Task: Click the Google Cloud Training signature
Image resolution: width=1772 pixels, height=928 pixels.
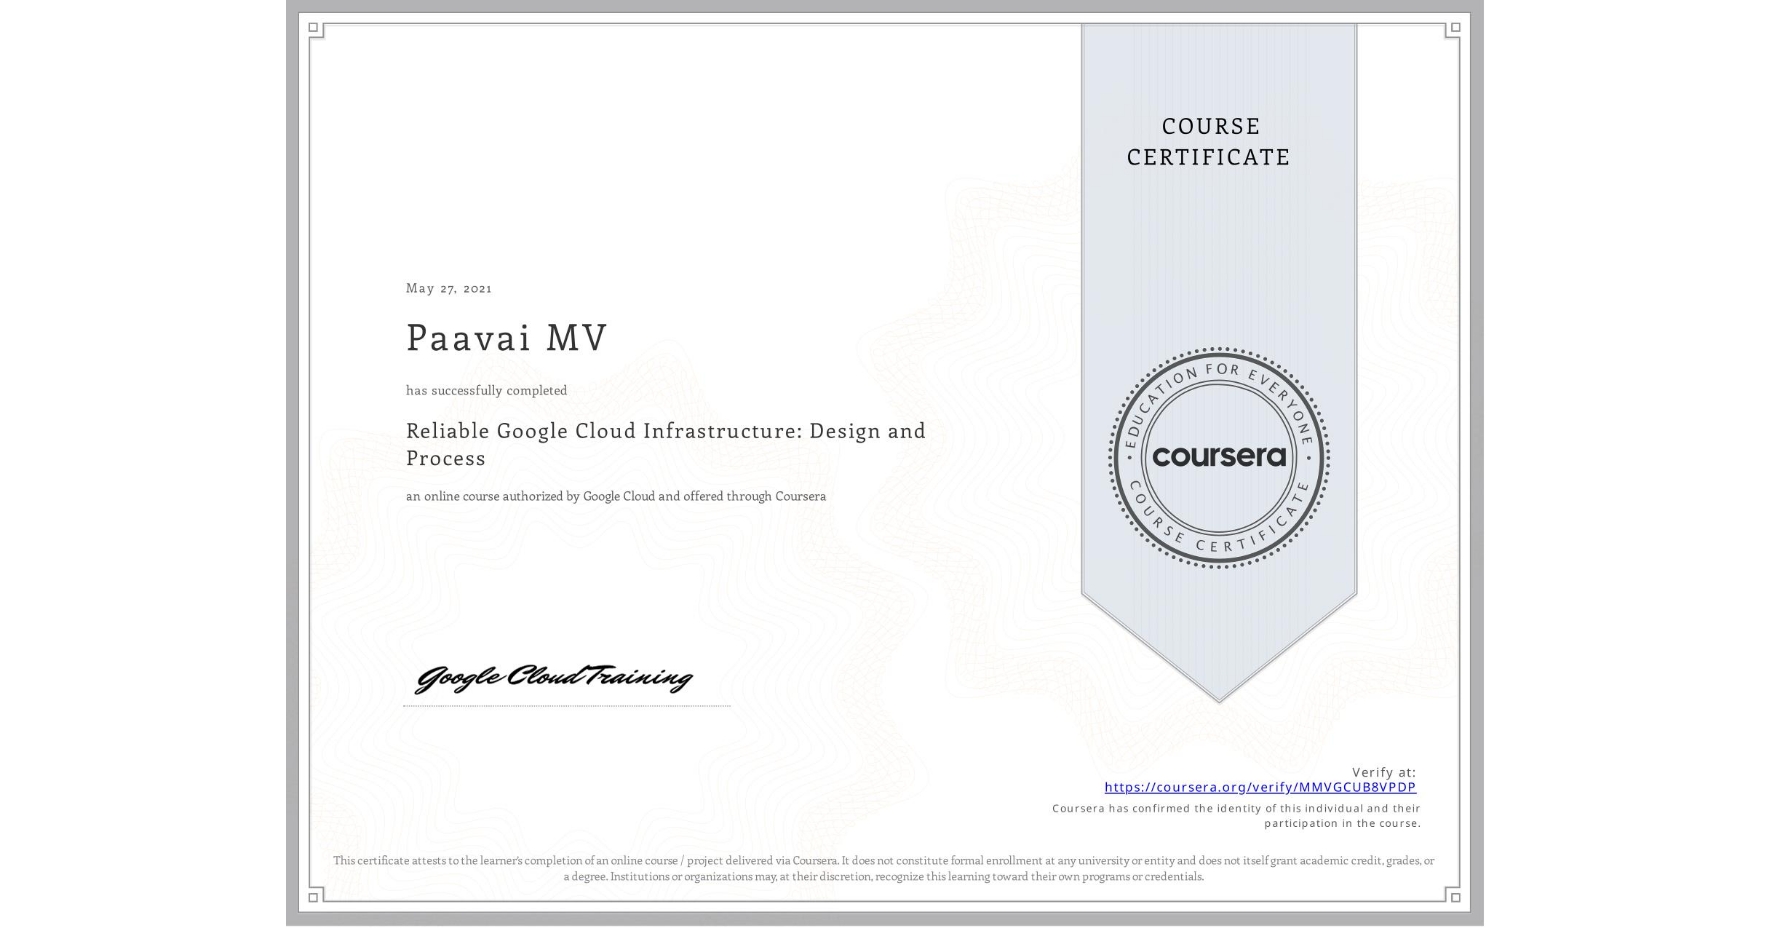Action: 554,677
